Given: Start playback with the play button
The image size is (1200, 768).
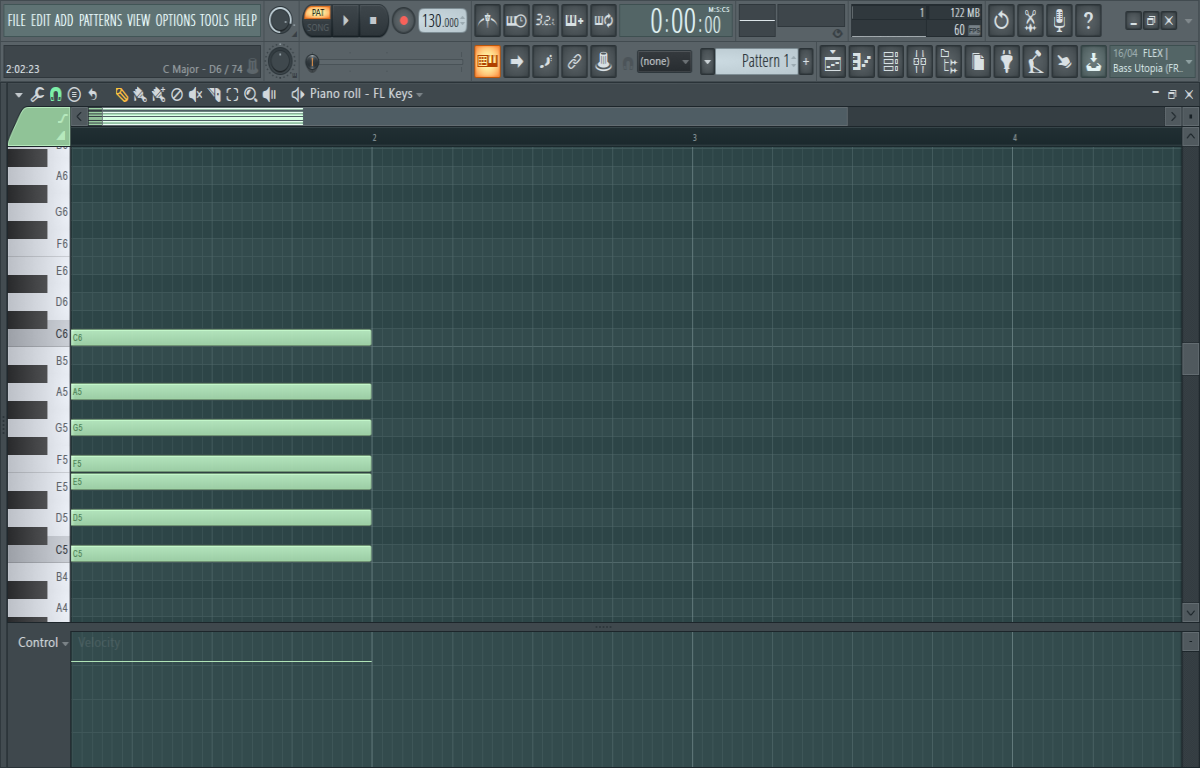Looking at the screenshot, I should point(346,20).
